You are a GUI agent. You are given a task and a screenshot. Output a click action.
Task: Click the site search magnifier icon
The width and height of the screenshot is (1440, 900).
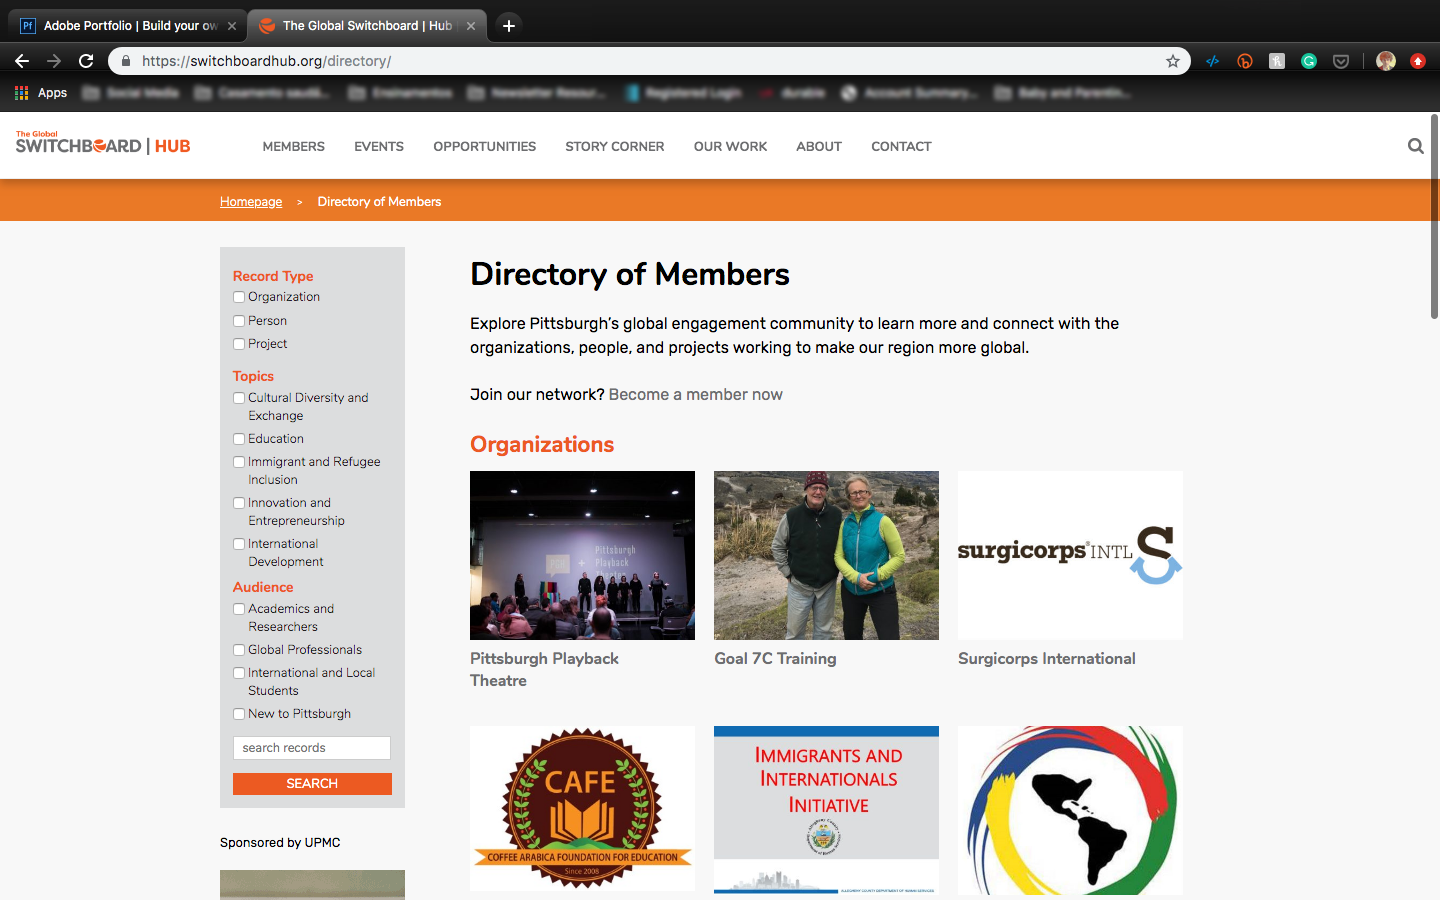pos(1415,146)
